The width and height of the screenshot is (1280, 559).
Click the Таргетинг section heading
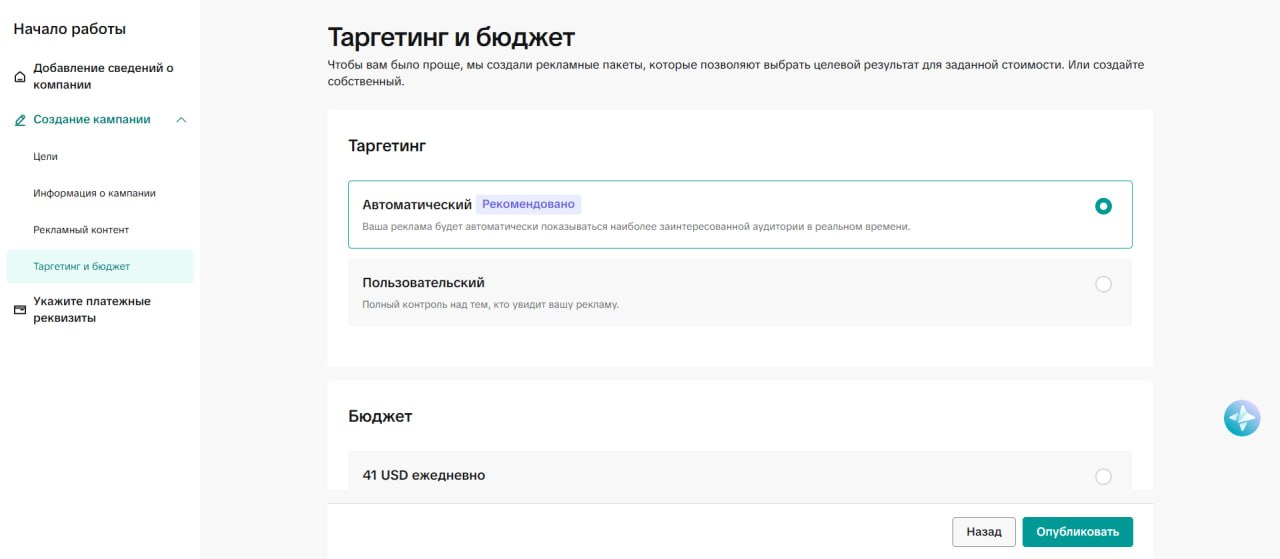pyautogui.click(x=387, y=146)
